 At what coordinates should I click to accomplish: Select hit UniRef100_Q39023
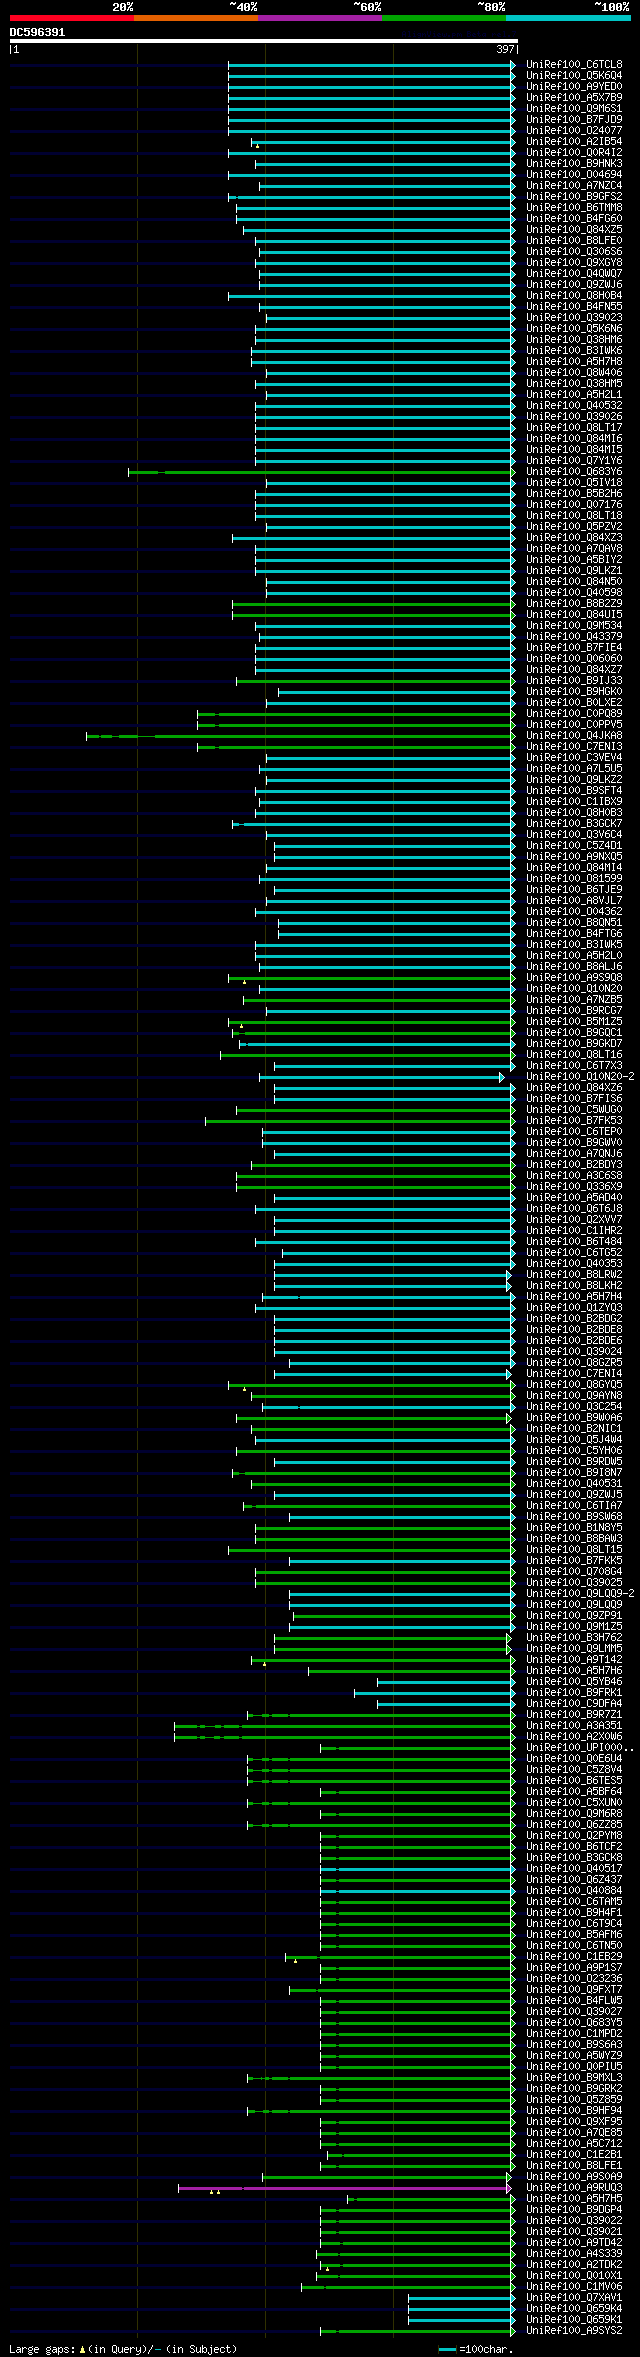574,318
